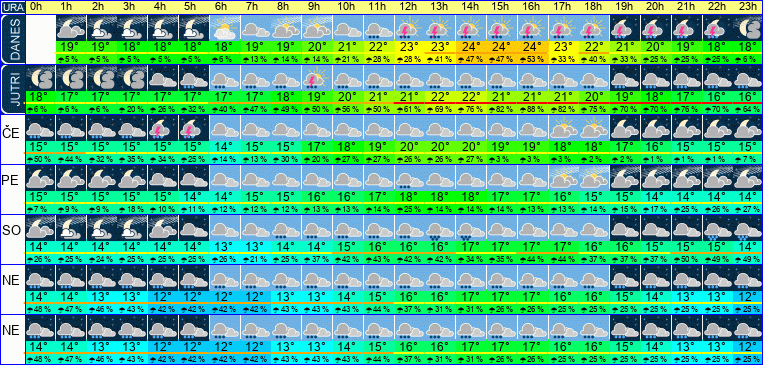Select the SO day row label
The height and width of the screenshot is (365, 763).
(x=12, y=230)
